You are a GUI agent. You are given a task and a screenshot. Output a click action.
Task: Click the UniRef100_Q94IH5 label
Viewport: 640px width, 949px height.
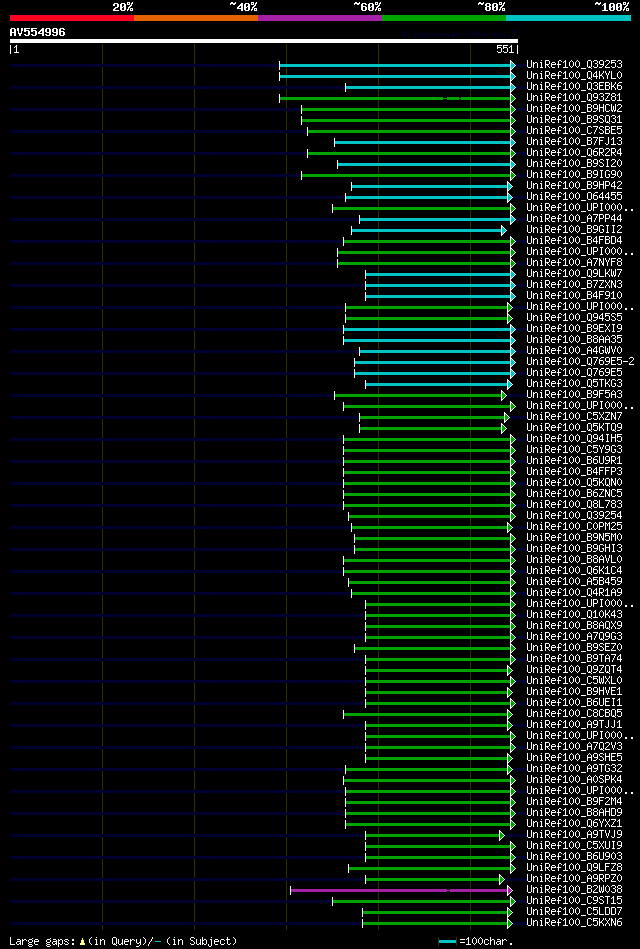tap(575, 439)
